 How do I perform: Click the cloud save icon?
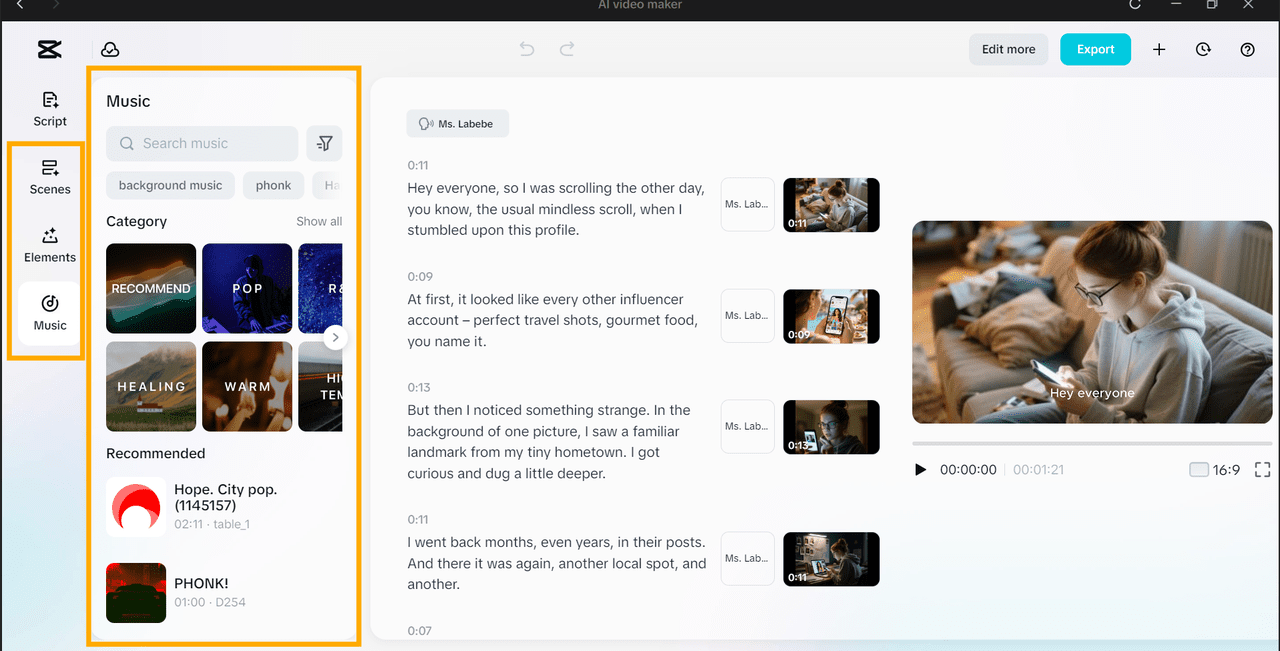[x=110, y=50]
